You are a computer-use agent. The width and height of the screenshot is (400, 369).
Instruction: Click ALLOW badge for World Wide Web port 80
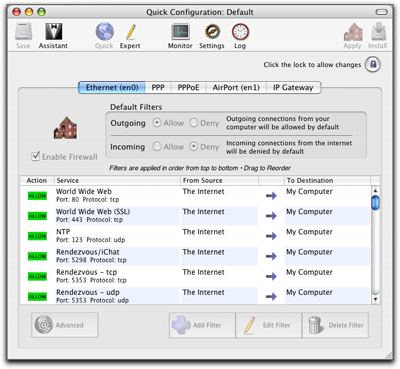click(x=37, y=196)
